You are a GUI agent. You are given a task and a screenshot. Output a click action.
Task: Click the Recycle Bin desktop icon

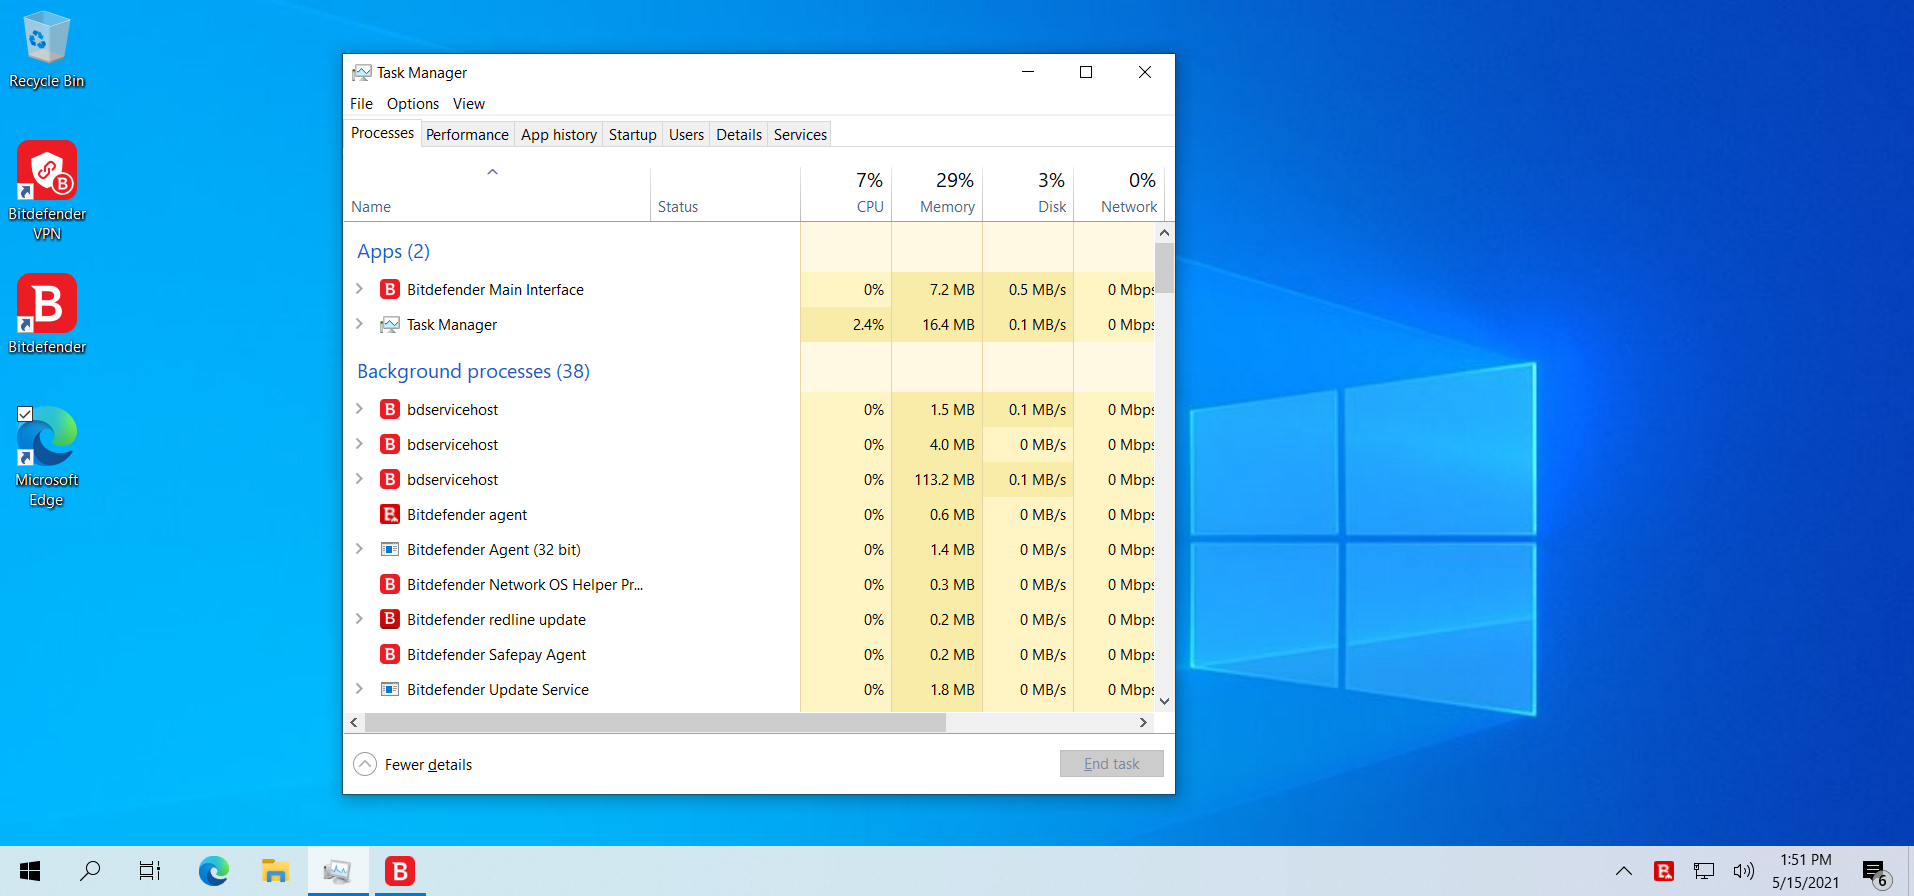[46, 50]
